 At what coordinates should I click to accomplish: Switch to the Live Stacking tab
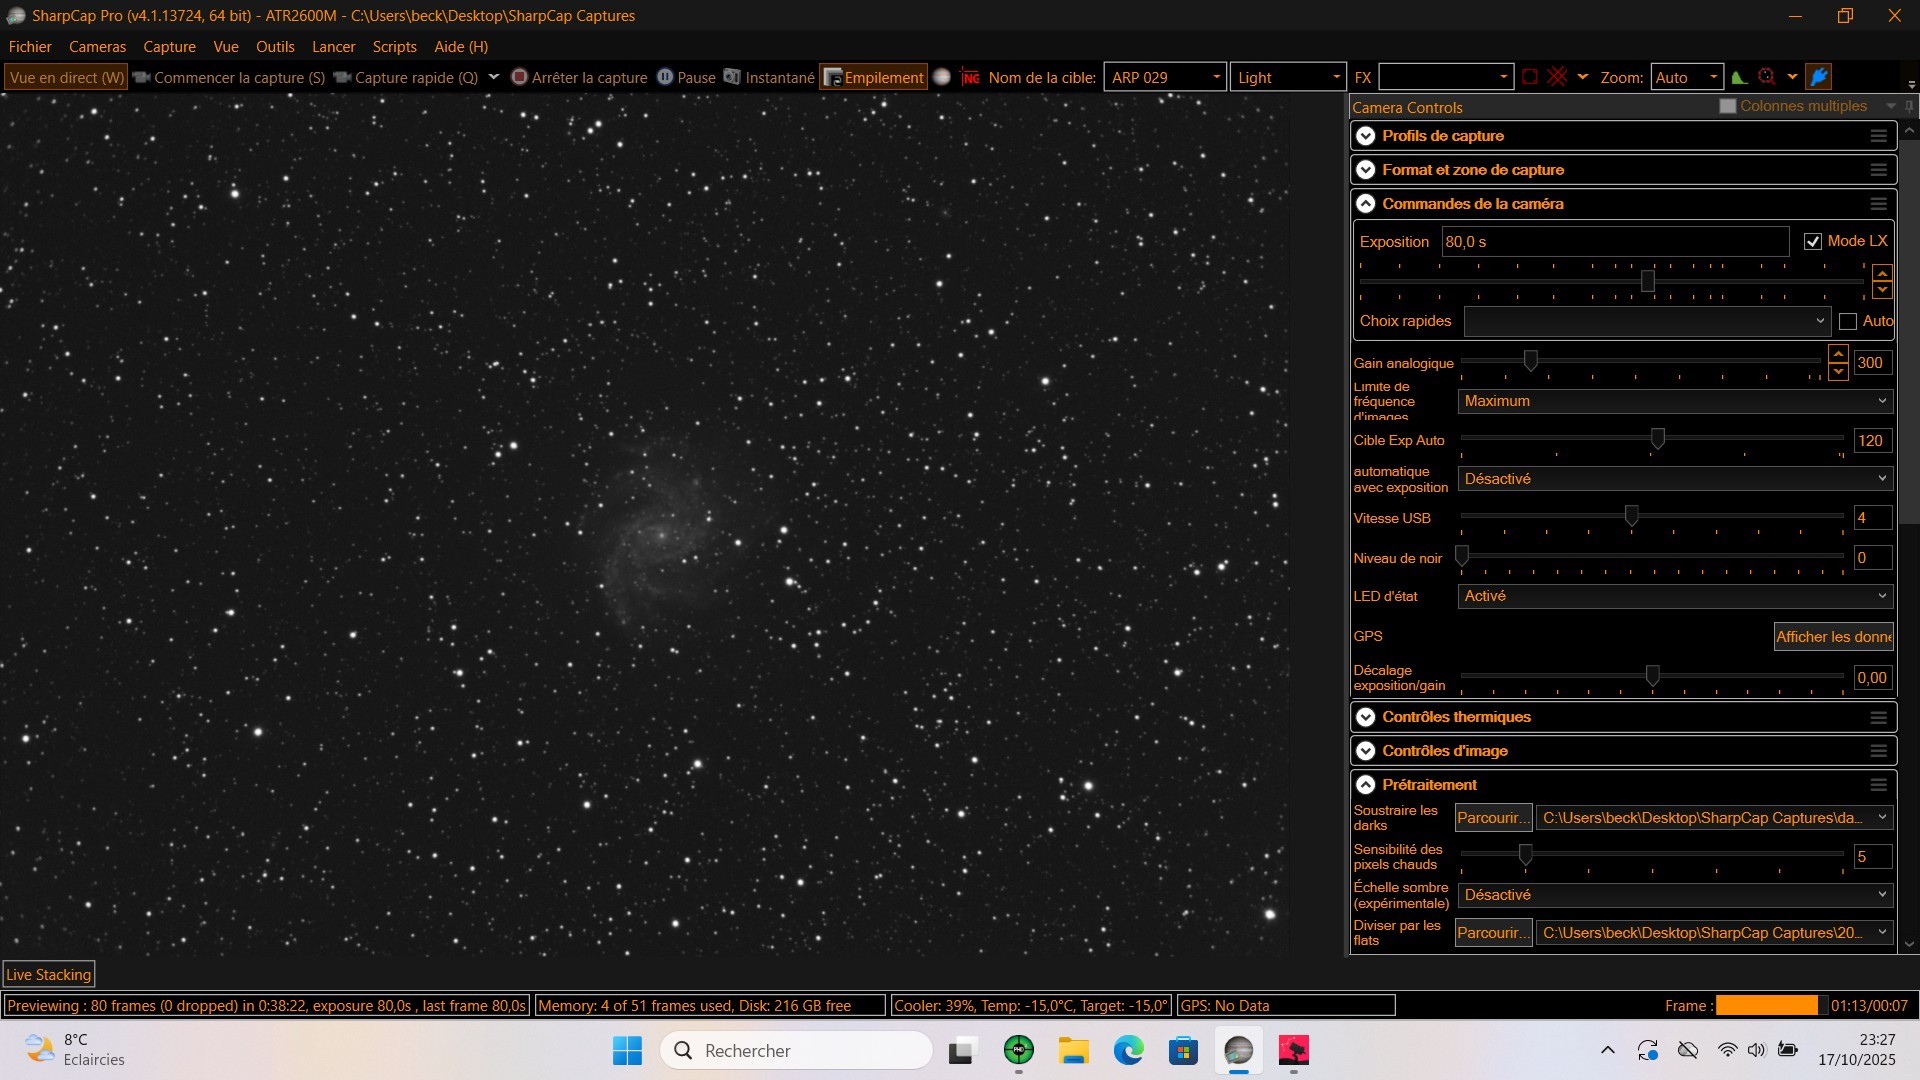tap(49, 975)
